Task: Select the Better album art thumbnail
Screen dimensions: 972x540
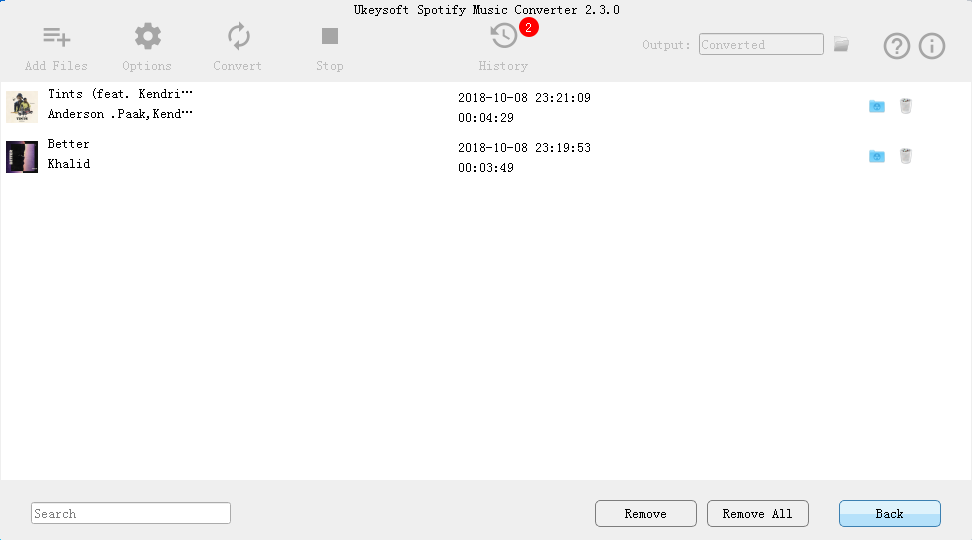Action: (x=22, y=157)
